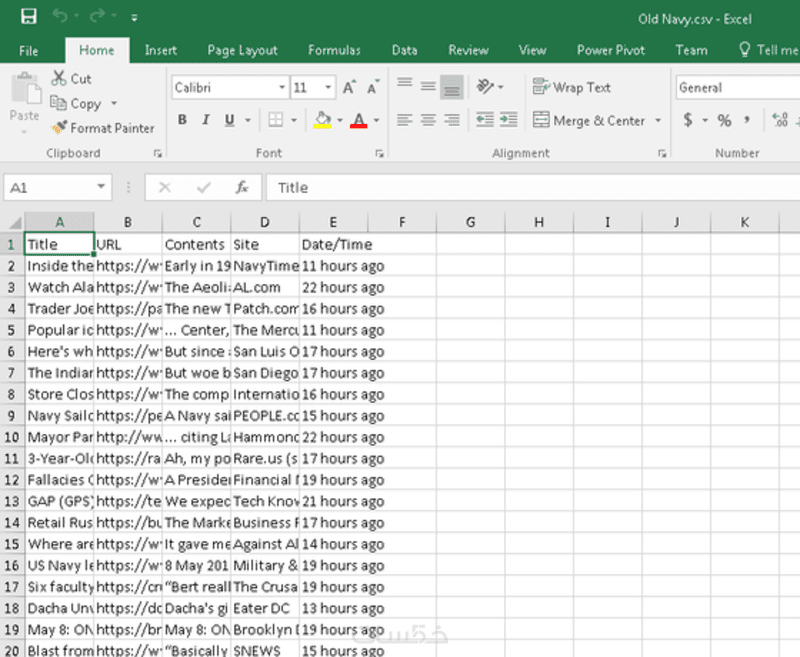Click the Enter checkmark in formula bar
The height and width of the screenshot is (657, 800).
(x=204, y=188)
